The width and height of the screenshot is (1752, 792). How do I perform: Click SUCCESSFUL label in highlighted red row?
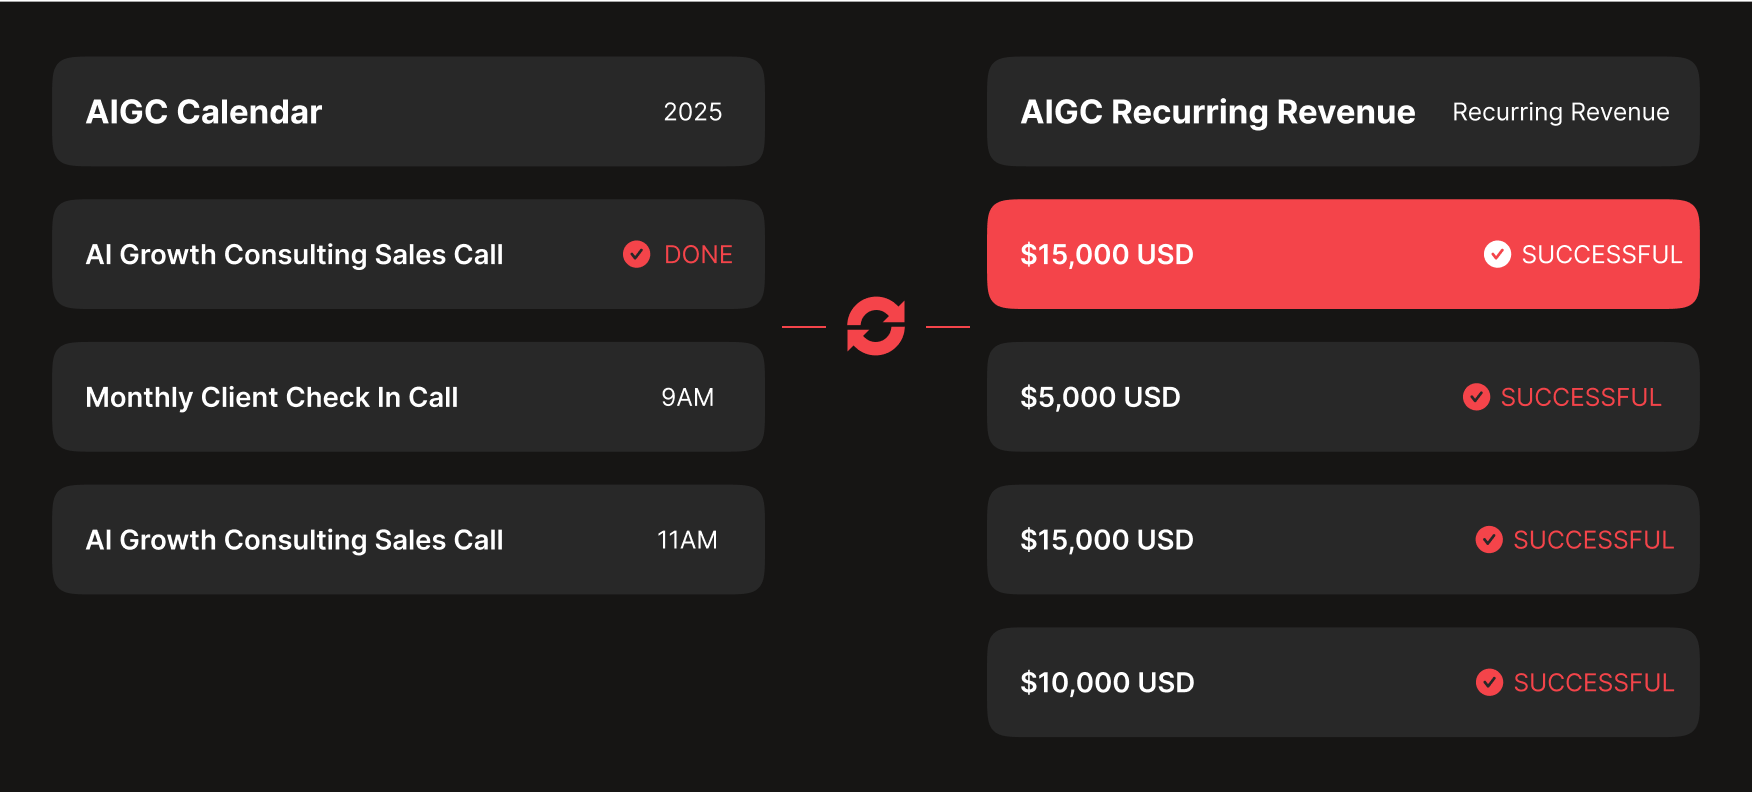click(x=1601, y=255)
